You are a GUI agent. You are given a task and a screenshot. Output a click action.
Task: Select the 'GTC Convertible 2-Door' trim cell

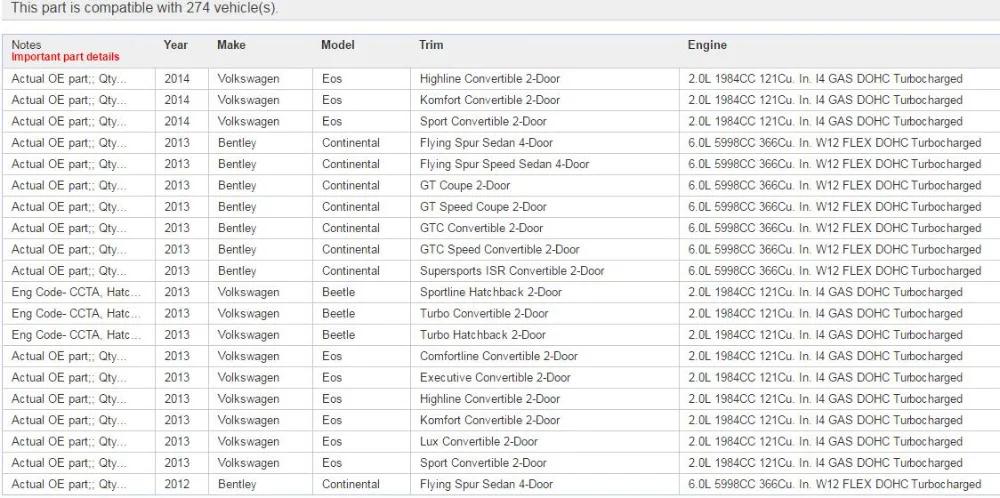[x=482, y=228]
